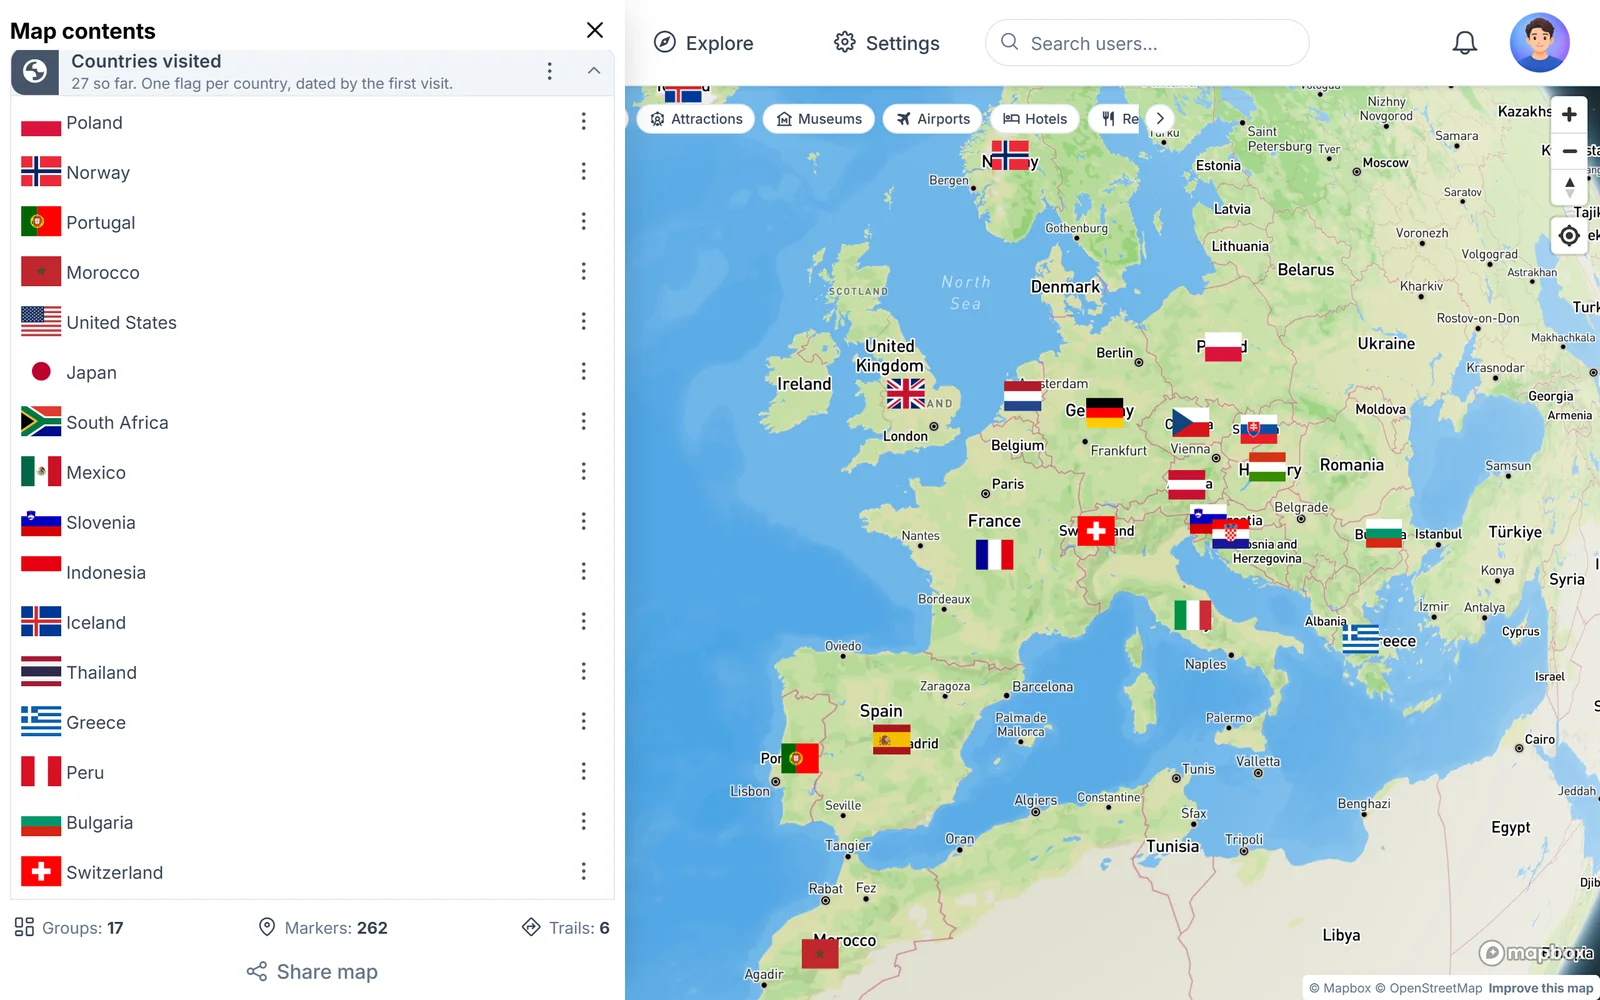
Task: Open the more options menu for Norway
Action: tap(584, 172)
